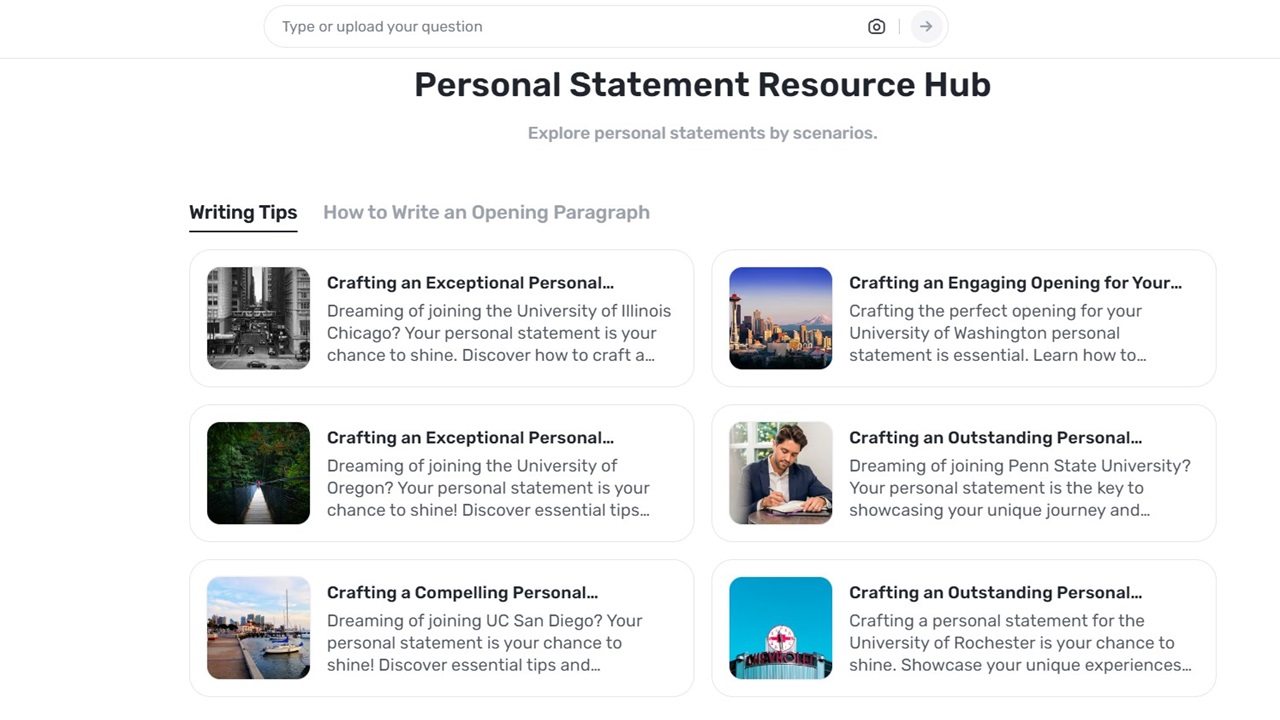This screenshot has width=1280, height=720.
Task: Open the Crafting an Engaging Opening article
Action: coord(1015,283)
